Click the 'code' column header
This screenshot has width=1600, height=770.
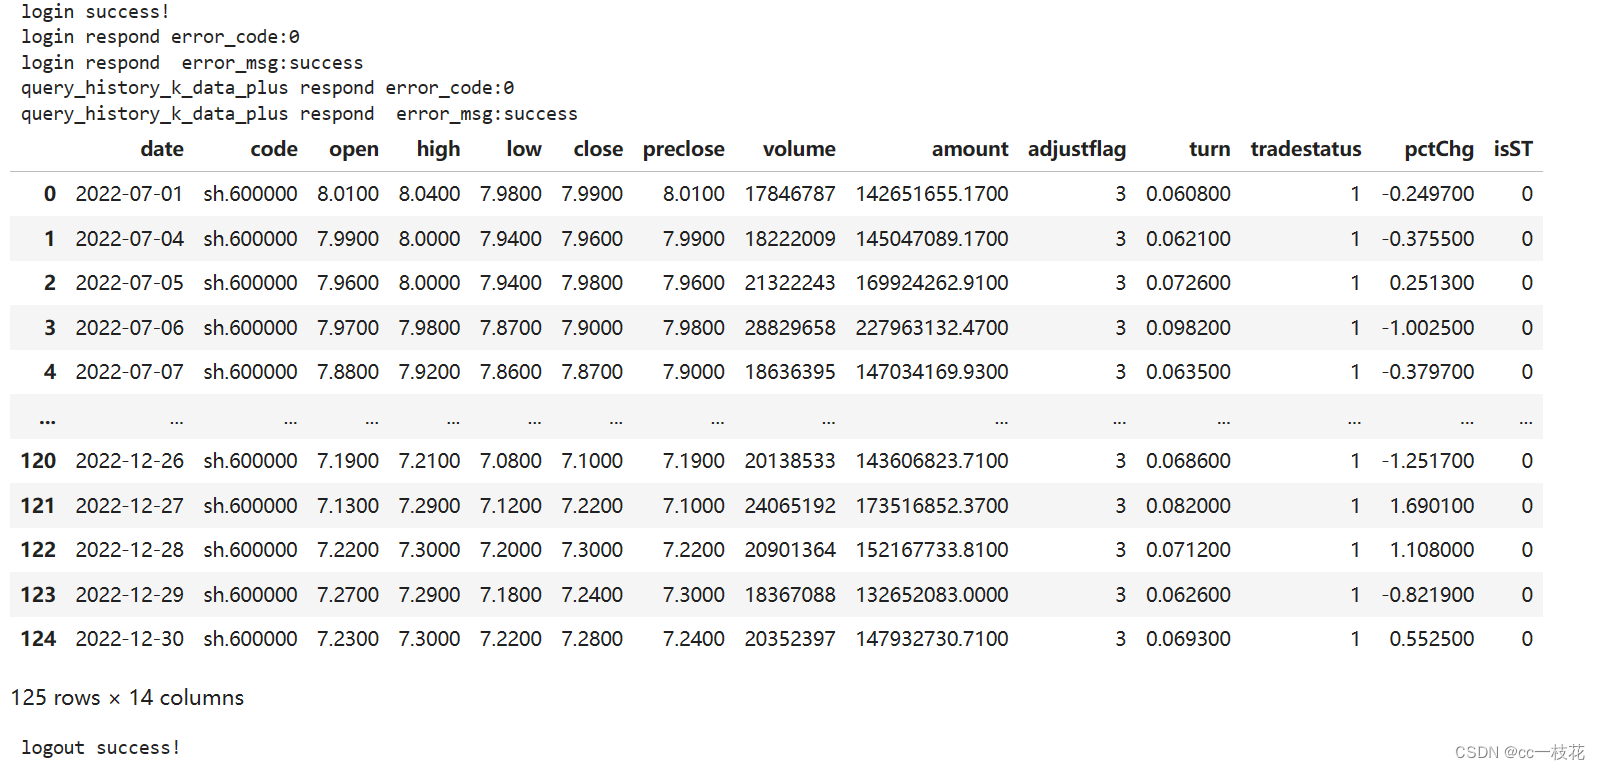tap(274, 149)
